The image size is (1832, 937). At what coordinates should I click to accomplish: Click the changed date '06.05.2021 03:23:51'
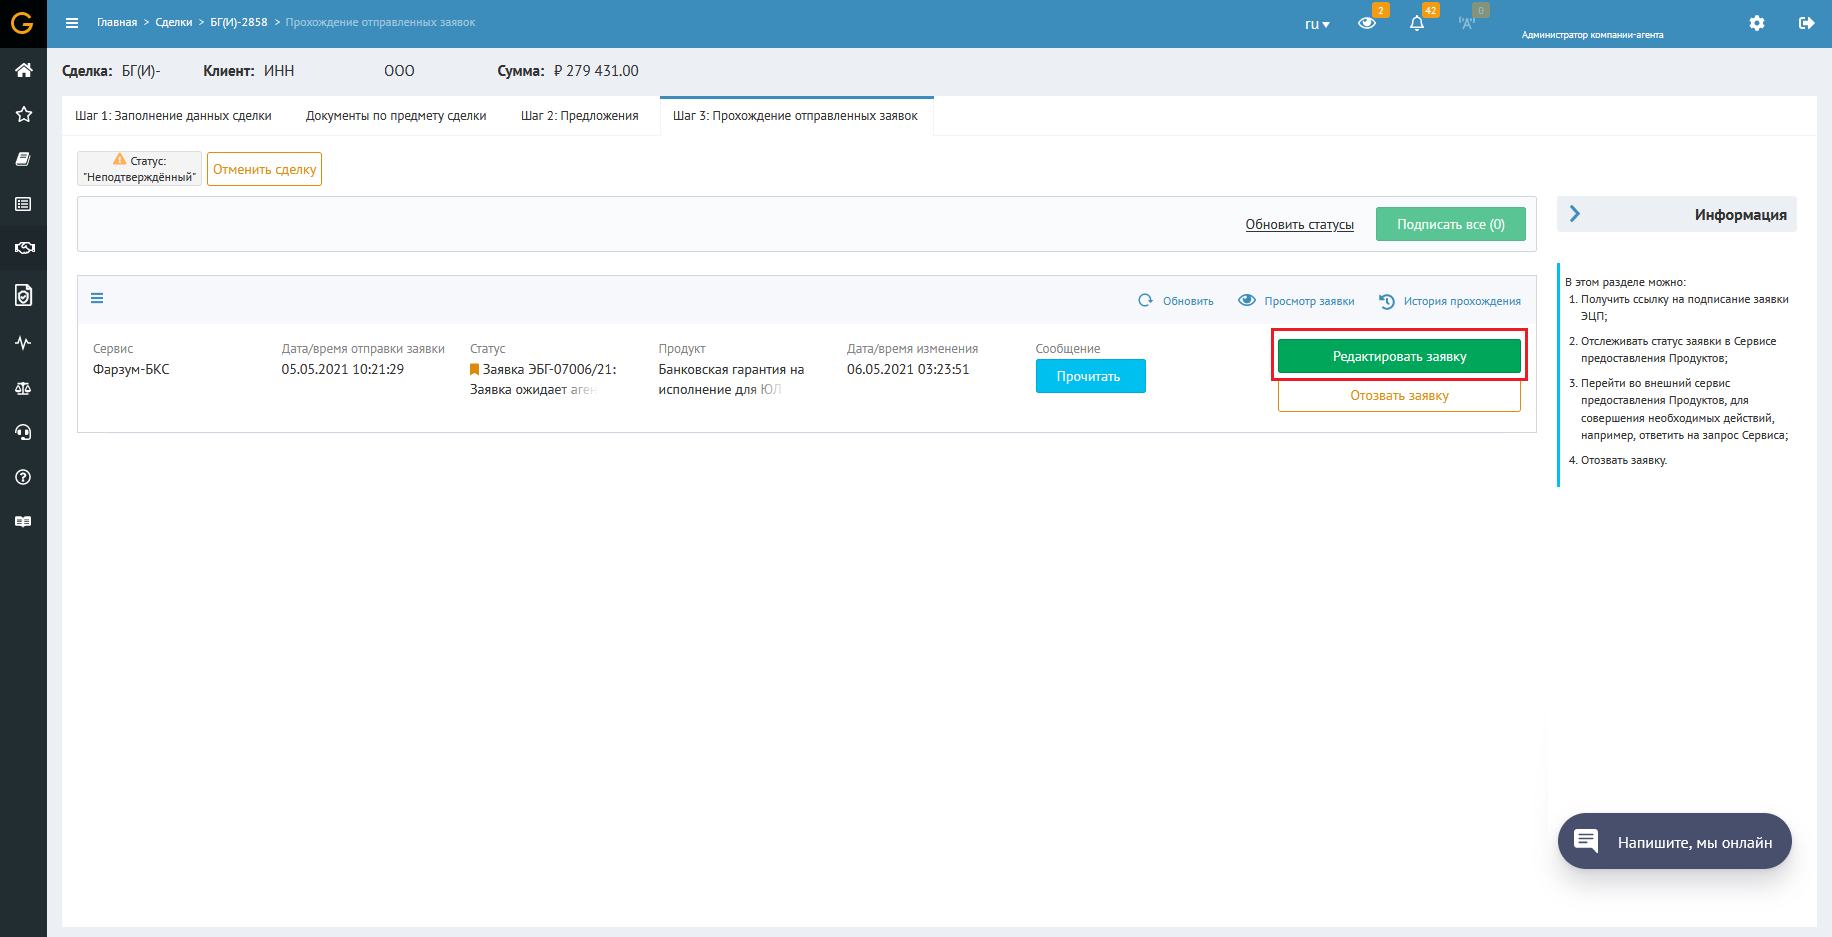point(908,370)
